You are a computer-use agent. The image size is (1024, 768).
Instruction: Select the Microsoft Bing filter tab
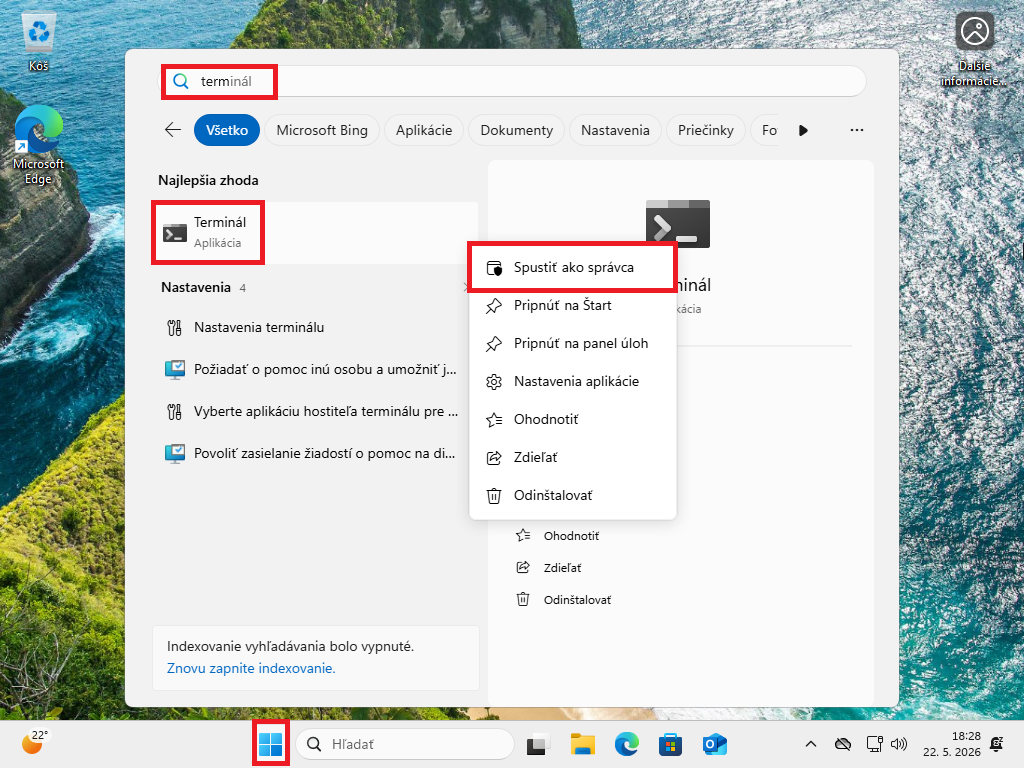322,130
